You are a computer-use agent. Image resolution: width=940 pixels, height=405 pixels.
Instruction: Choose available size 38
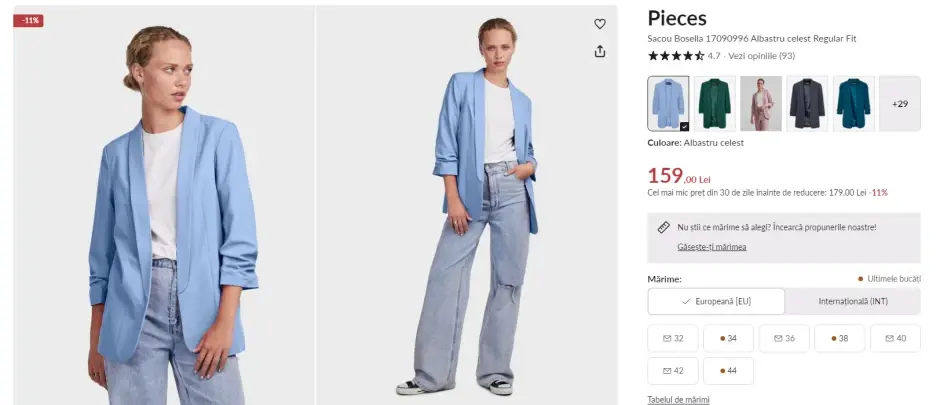(839, 338)
